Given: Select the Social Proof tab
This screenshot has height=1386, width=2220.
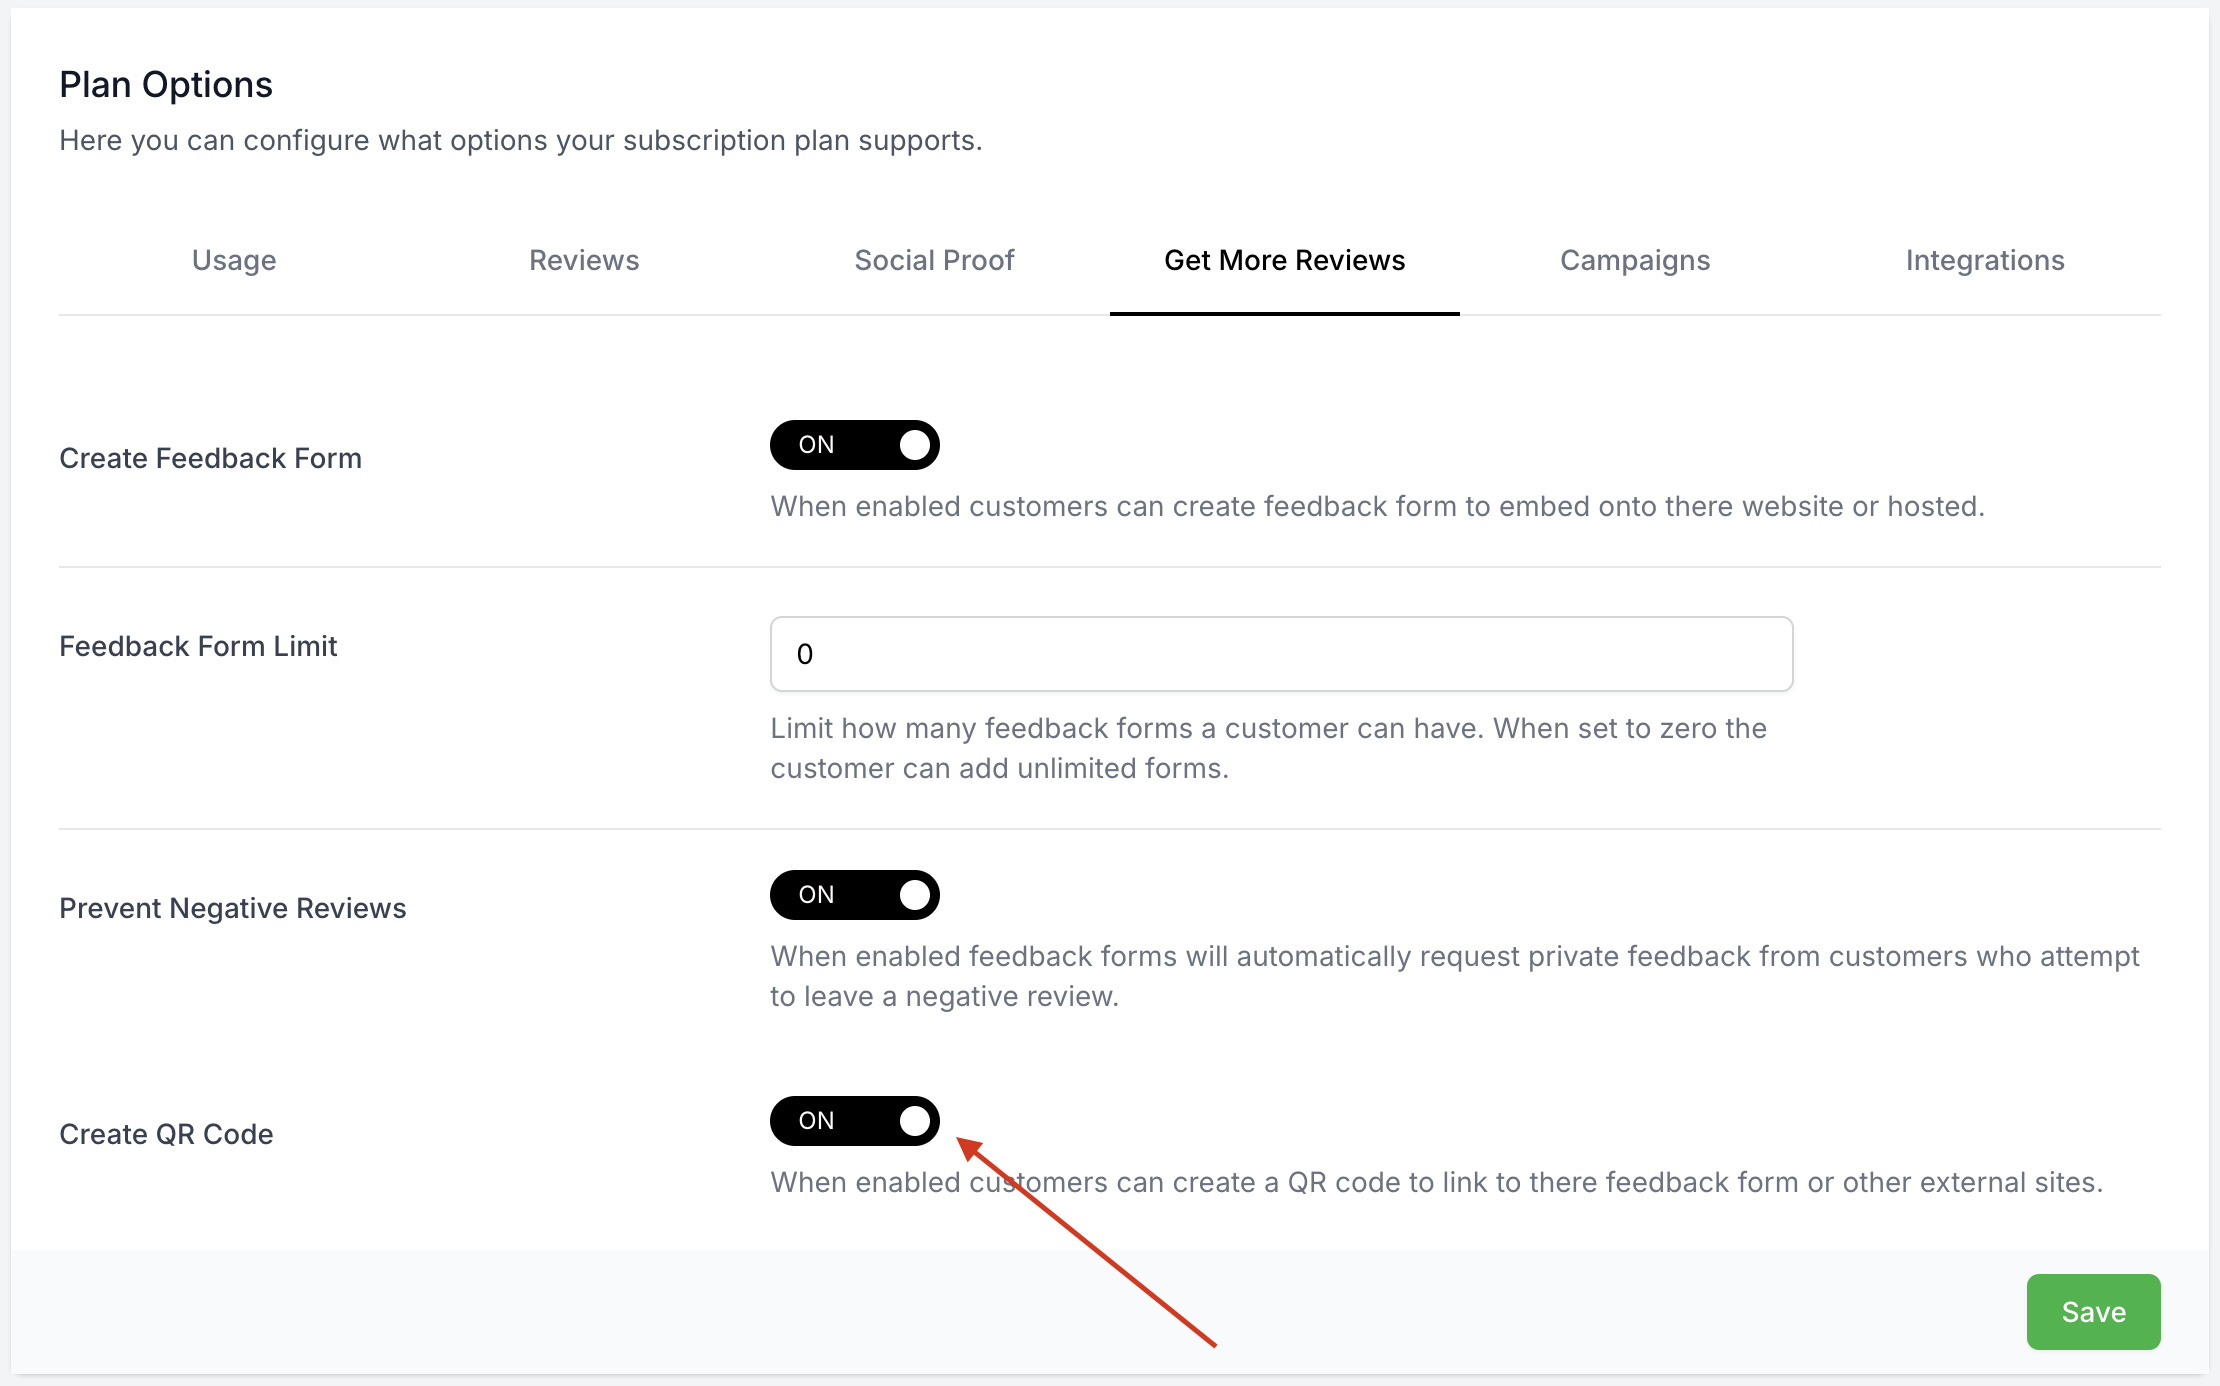Looking at the screenshot, I should [935, 260].
